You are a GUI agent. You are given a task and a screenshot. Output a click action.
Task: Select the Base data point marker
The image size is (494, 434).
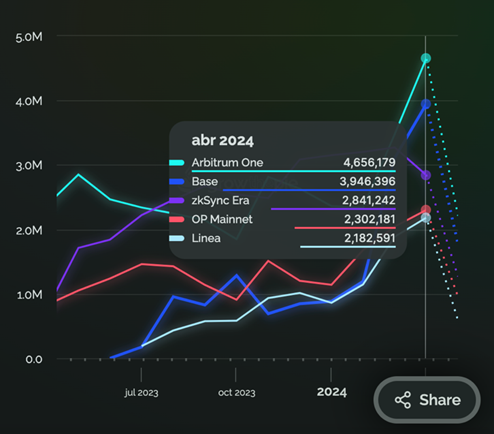pos(426,104)
